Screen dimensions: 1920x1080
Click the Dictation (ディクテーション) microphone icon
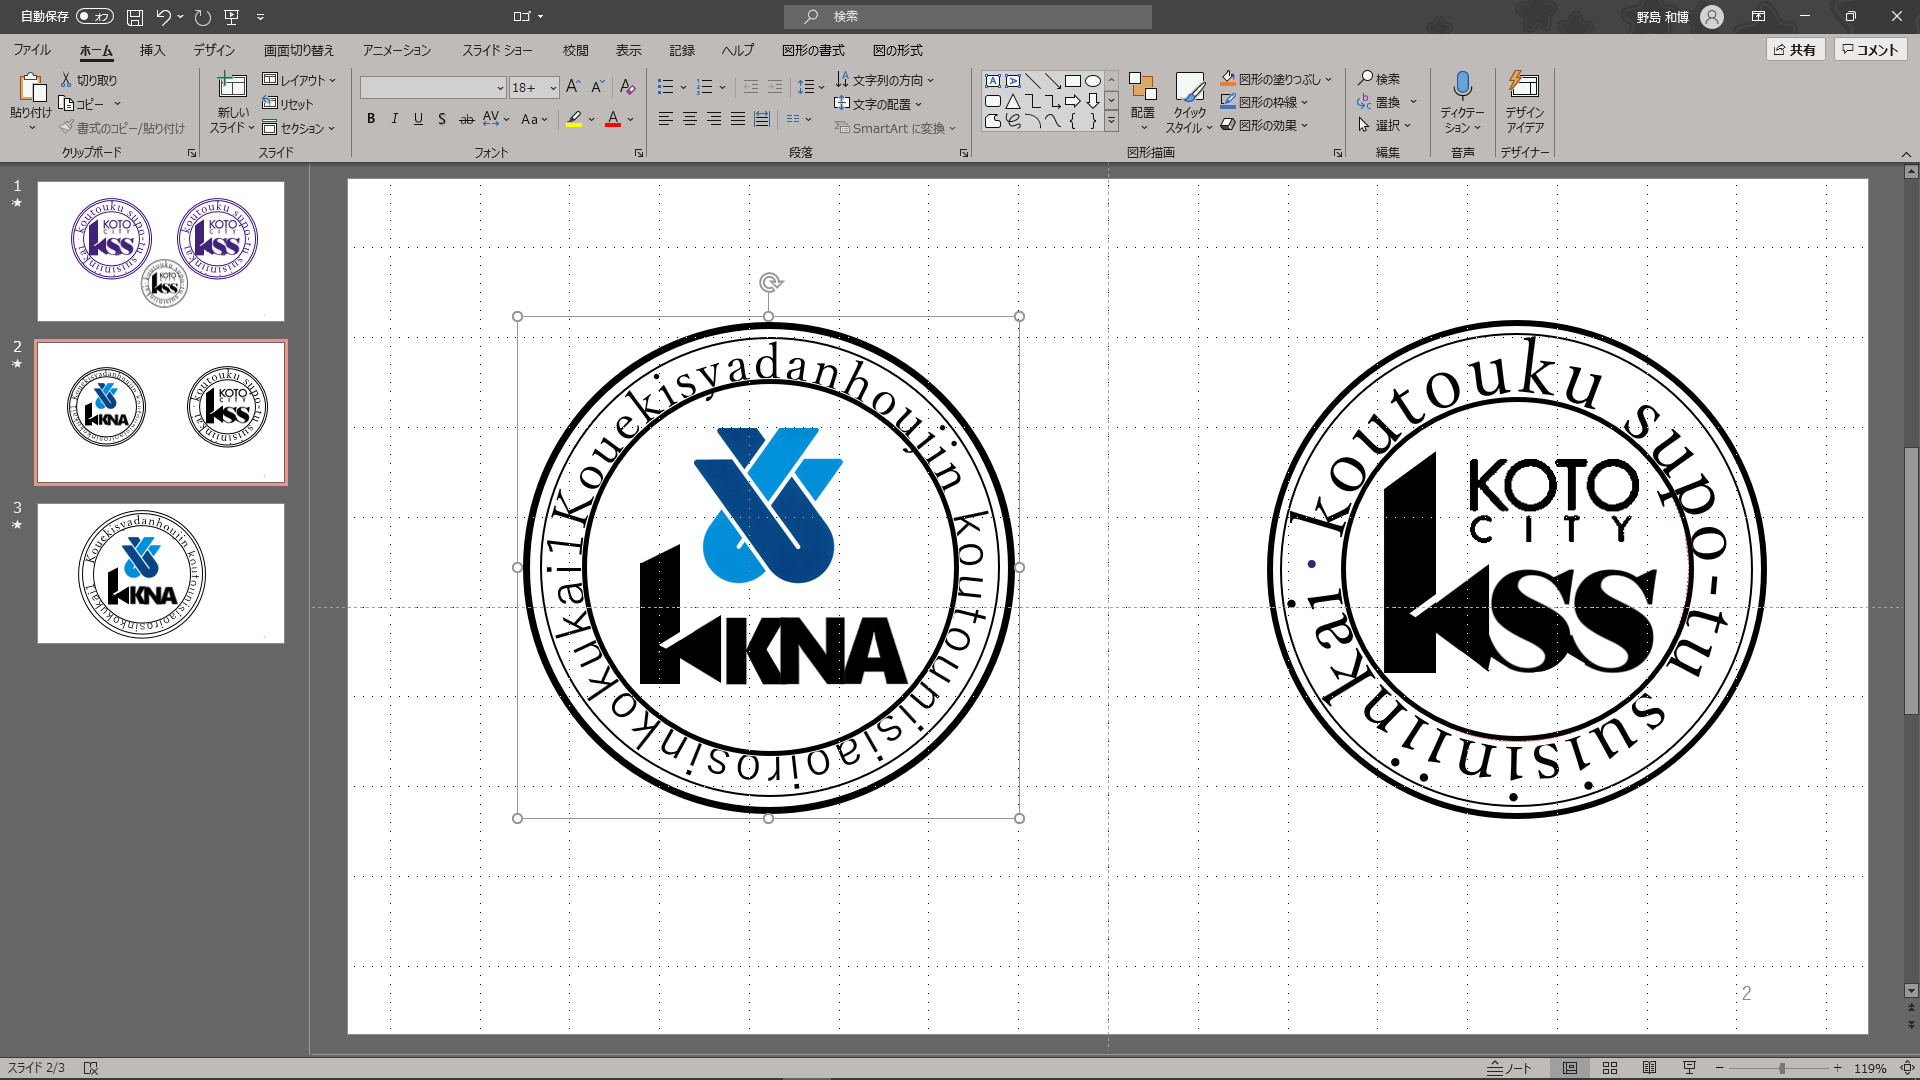pos(1462,86)
